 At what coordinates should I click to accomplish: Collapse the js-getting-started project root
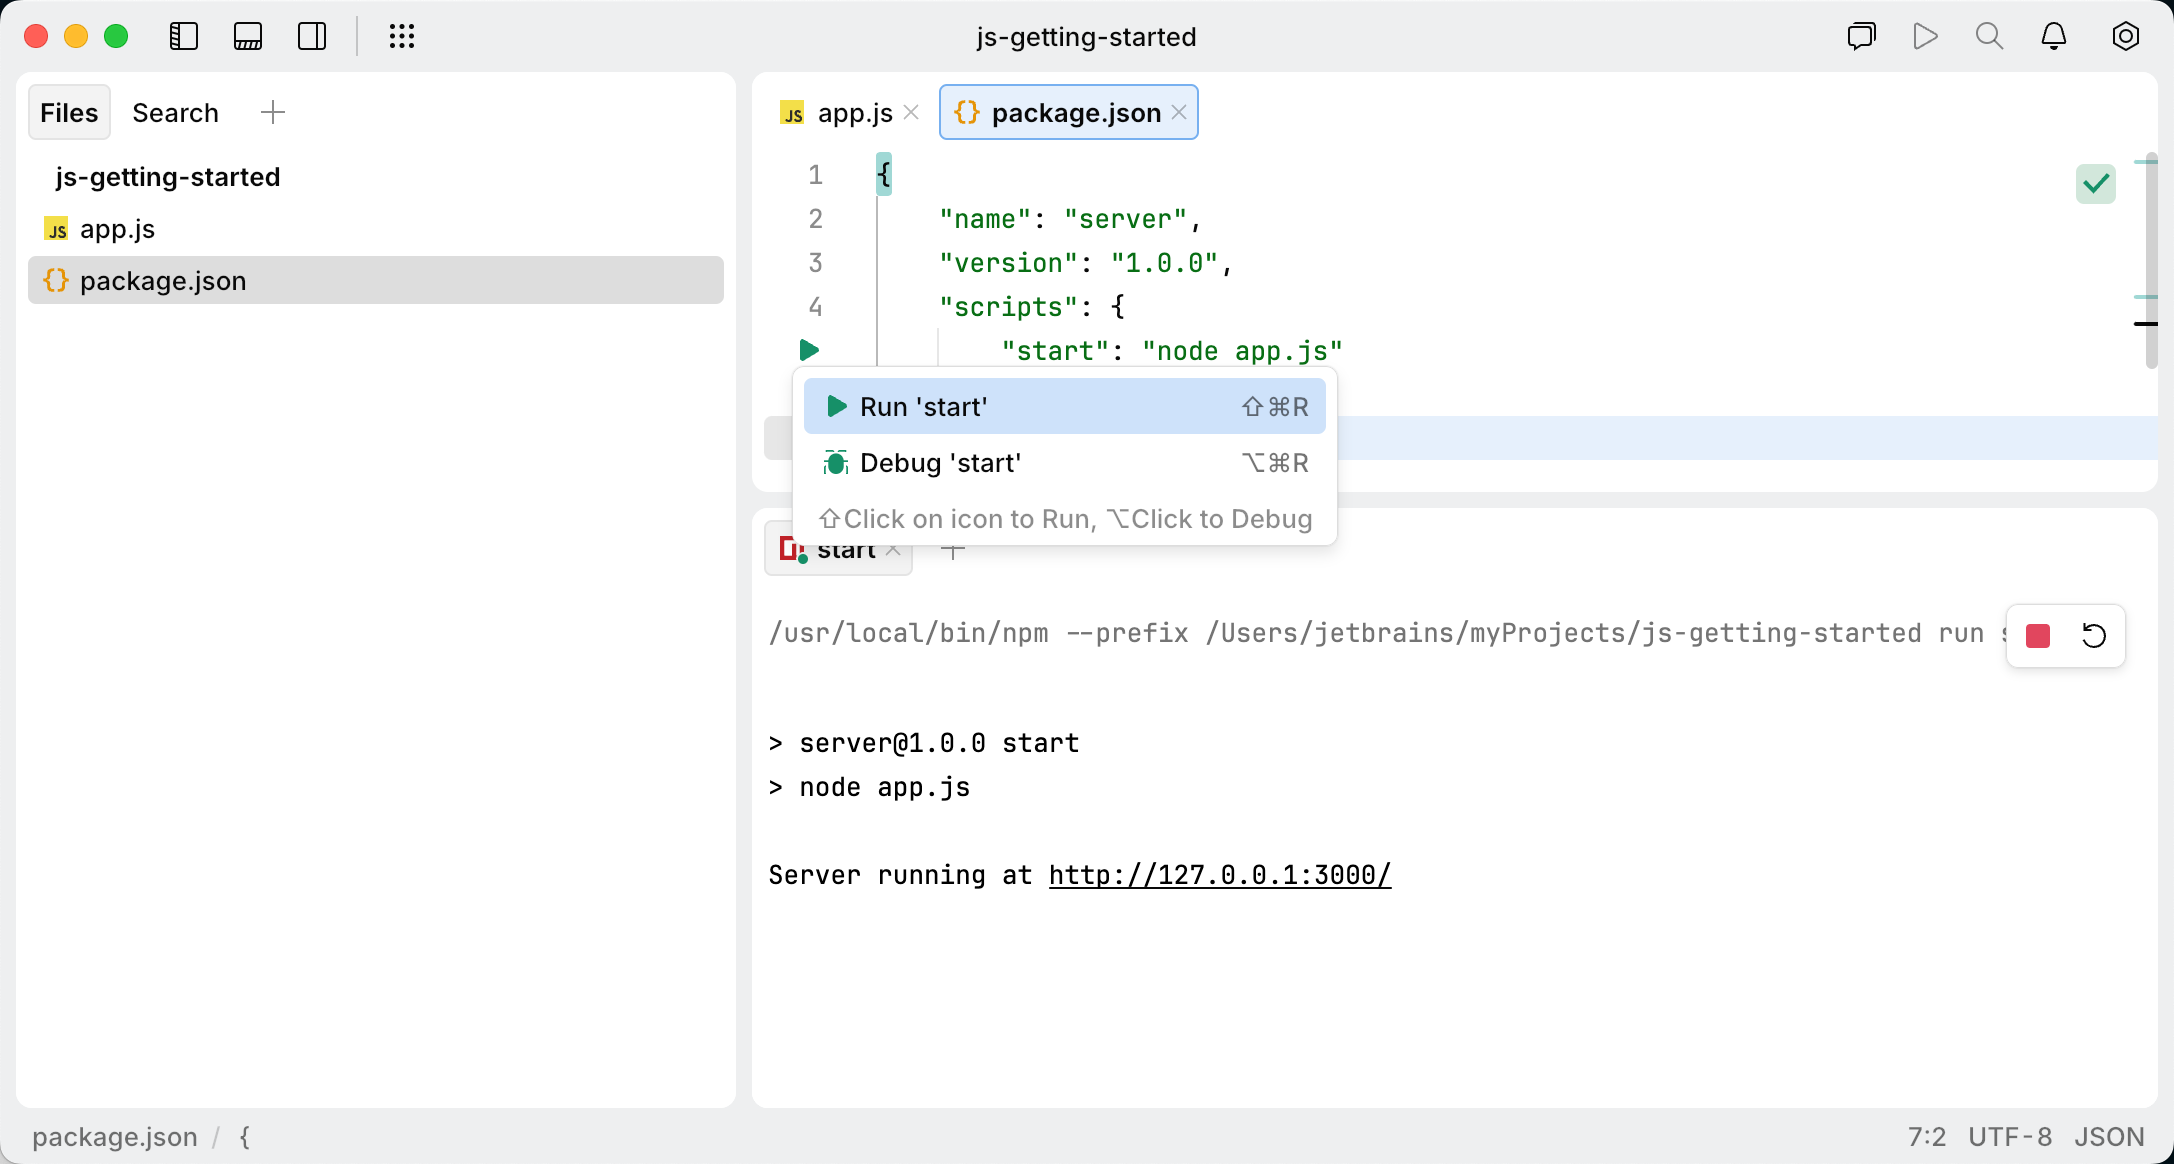(x=168, y=177)
